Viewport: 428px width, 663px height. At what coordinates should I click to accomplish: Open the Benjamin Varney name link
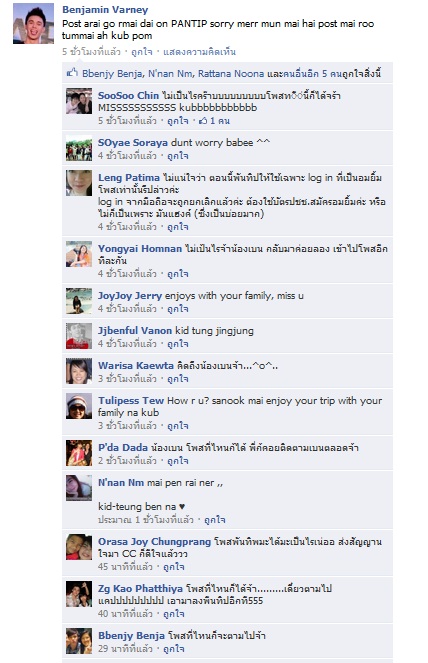point(105,10)
